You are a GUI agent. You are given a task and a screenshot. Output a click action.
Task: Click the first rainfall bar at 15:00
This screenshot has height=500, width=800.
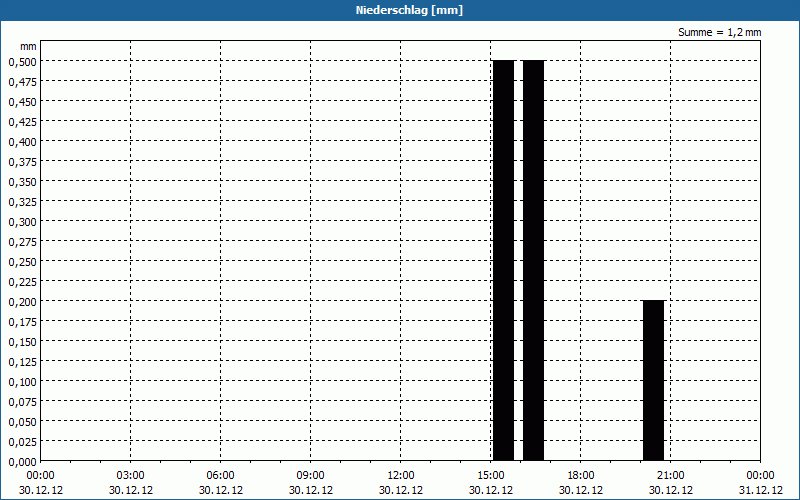pyautogui.click(x=504, y=261)
